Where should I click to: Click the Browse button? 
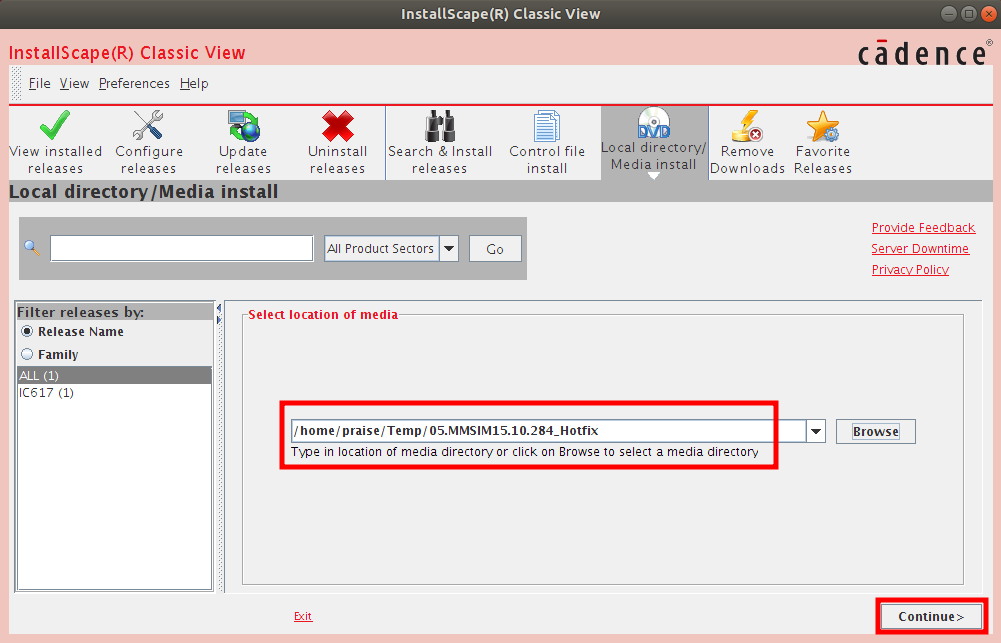point(875,432)
